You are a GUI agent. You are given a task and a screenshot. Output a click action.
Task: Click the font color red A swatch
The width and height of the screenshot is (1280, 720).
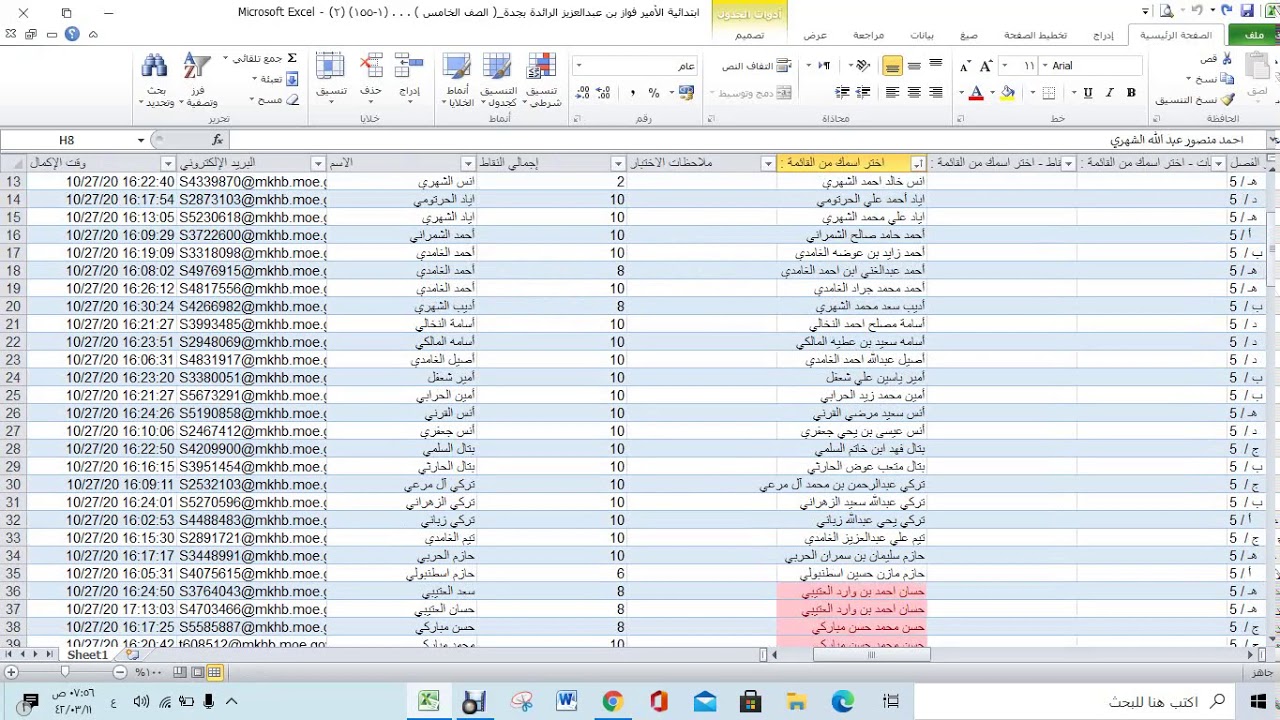(x=976, y=93)
